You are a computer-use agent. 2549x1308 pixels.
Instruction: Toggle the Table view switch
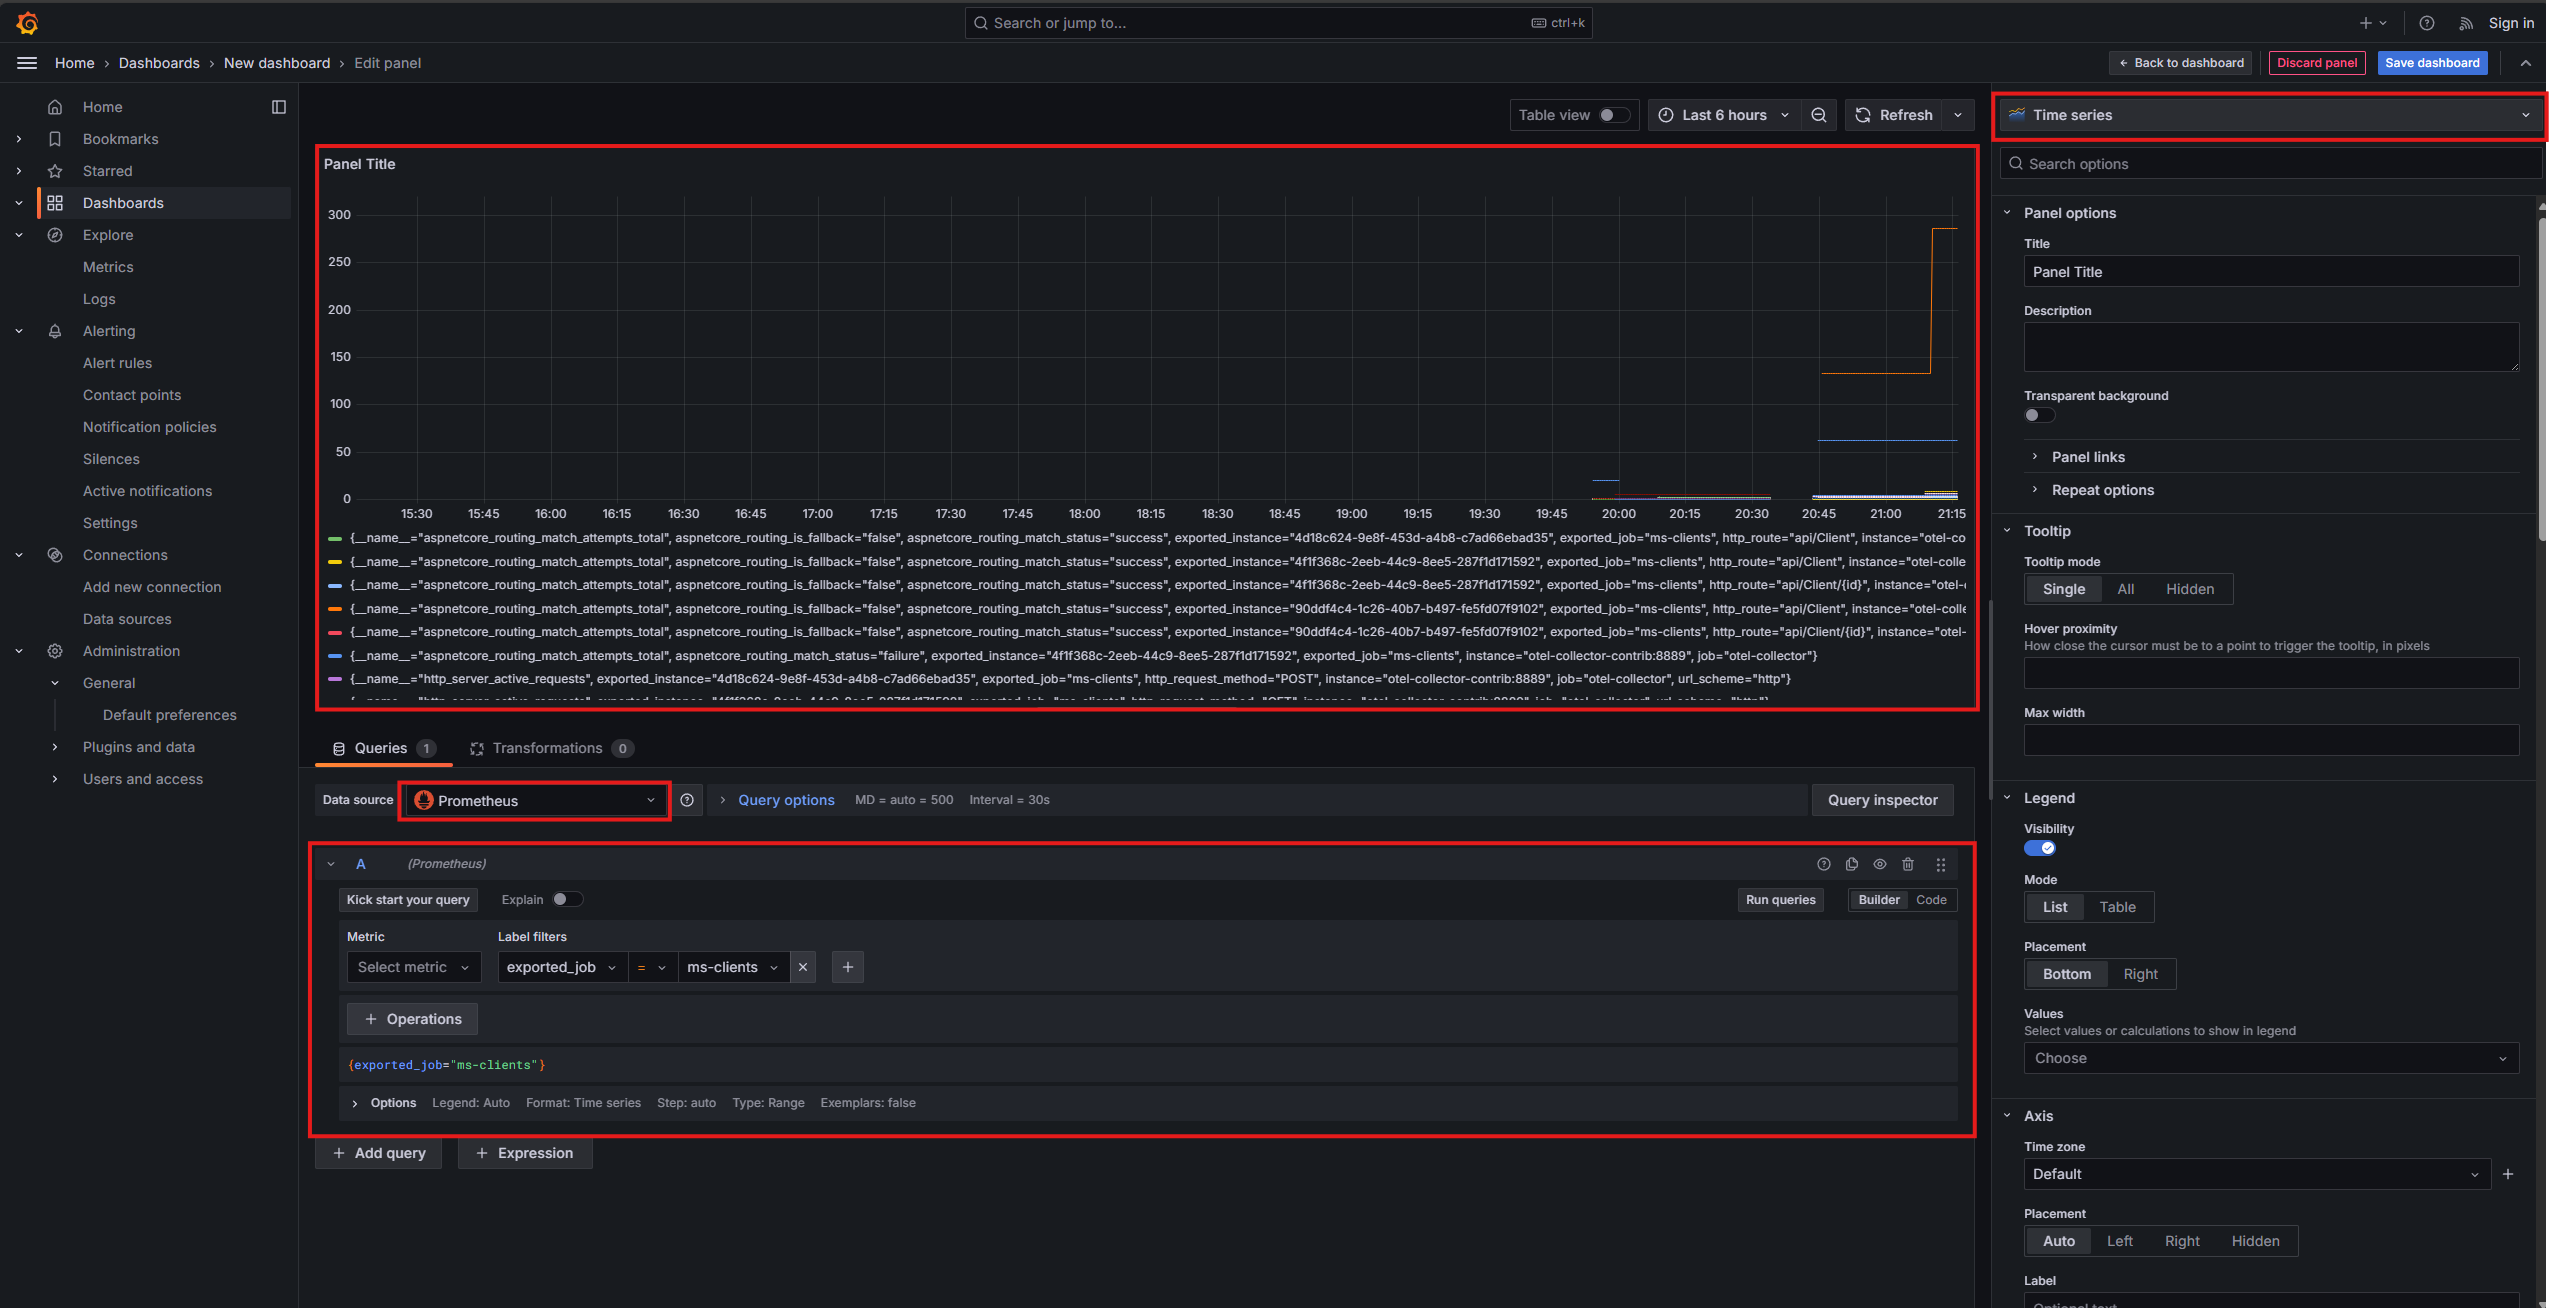1613,115
